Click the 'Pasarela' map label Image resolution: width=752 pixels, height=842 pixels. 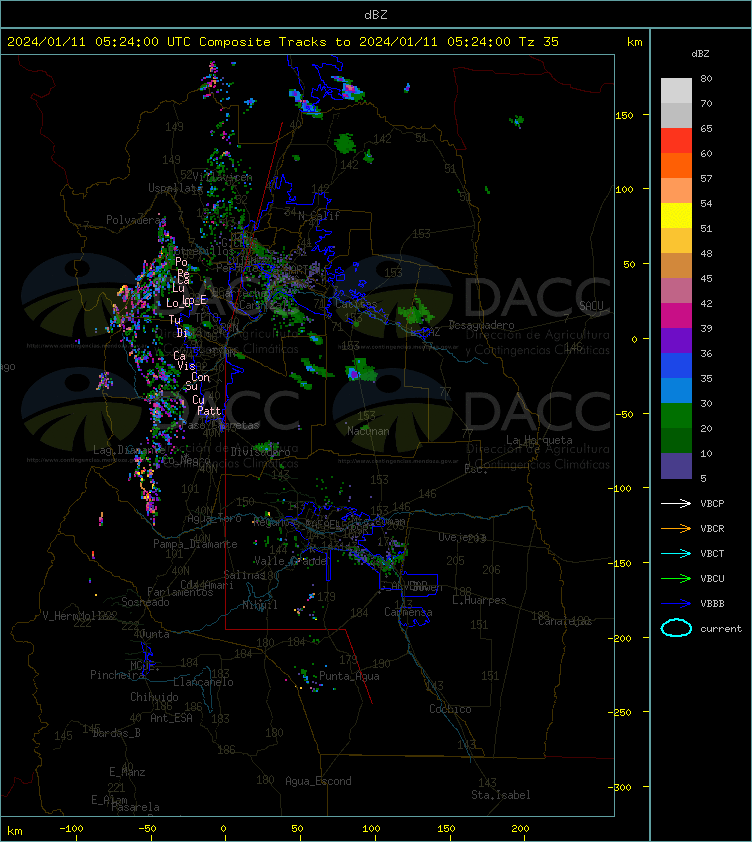135,807
